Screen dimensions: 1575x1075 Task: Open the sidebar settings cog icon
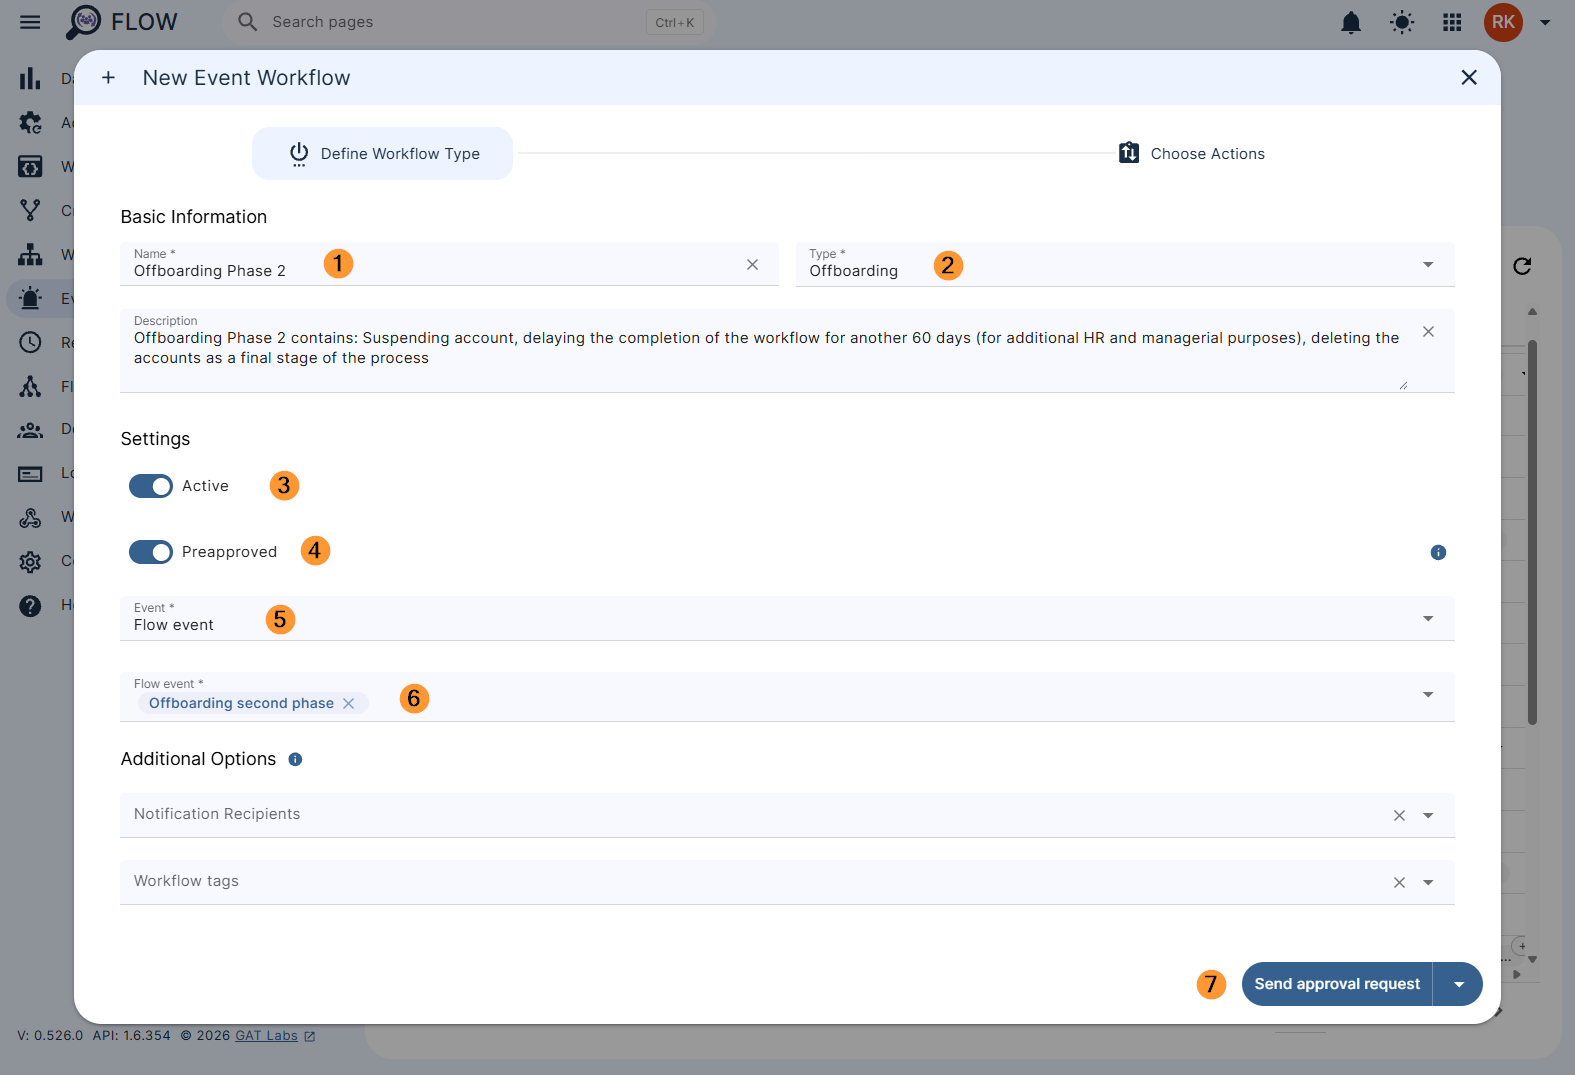click(x=30, y=561)
